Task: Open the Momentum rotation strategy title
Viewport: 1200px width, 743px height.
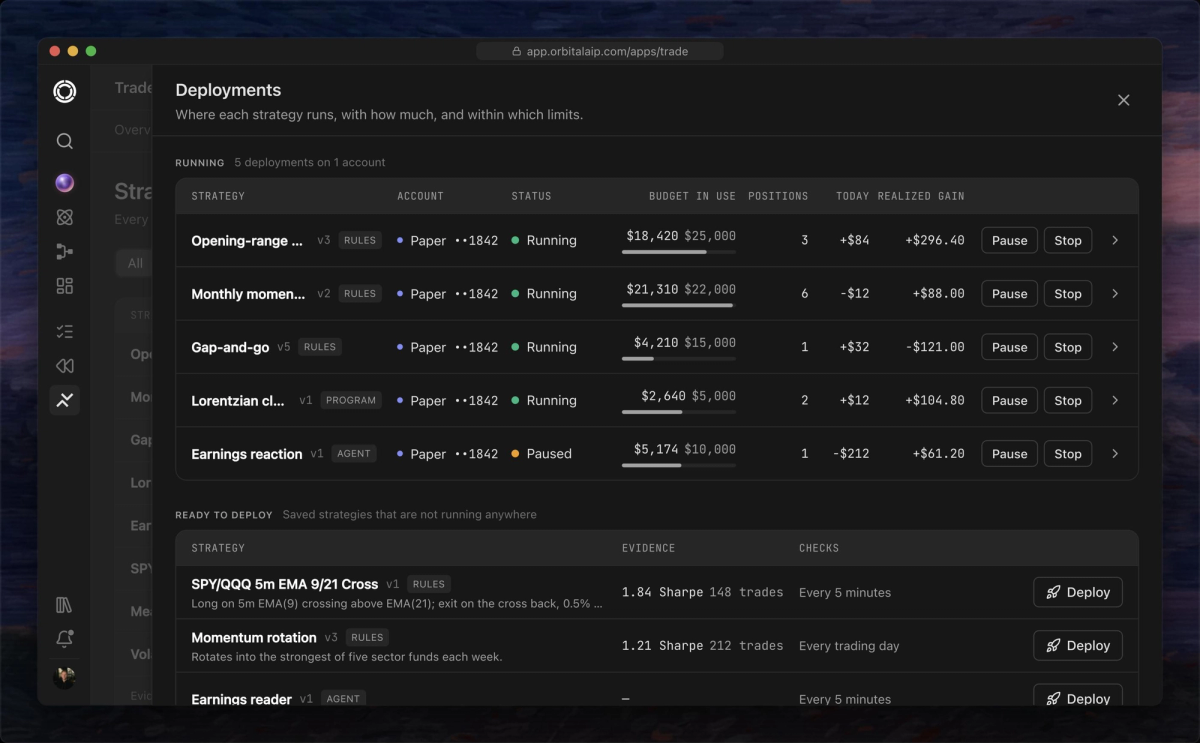Action: [254, 637]
